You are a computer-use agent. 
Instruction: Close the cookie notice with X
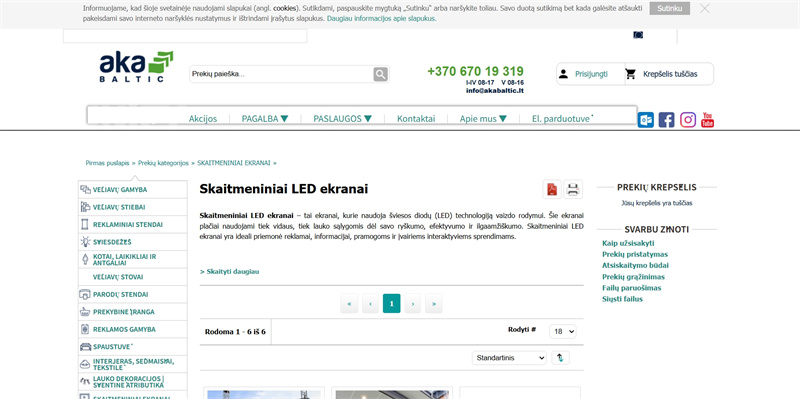(x=705, y=8)
